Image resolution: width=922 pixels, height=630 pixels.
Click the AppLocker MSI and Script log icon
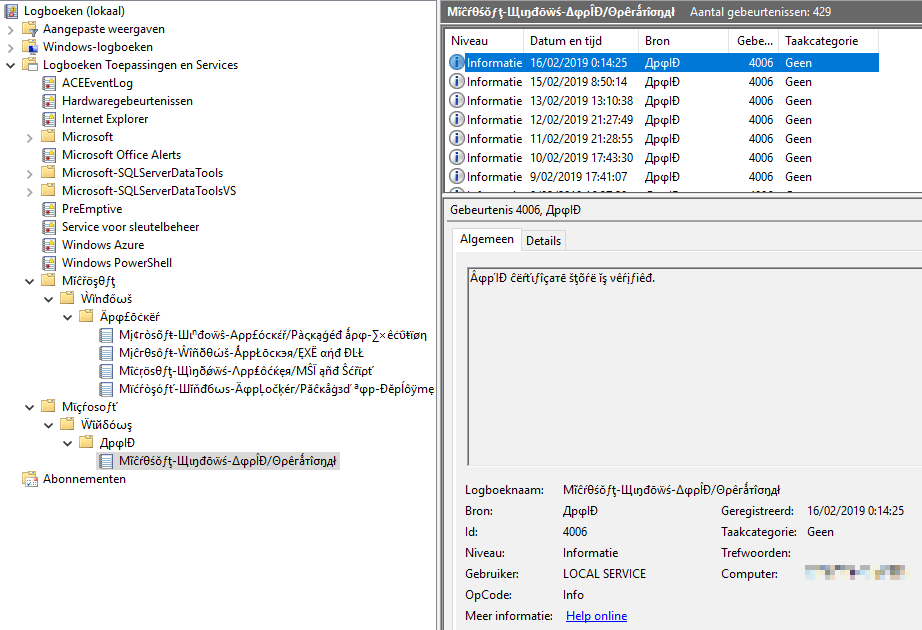(x=106, y=371)
